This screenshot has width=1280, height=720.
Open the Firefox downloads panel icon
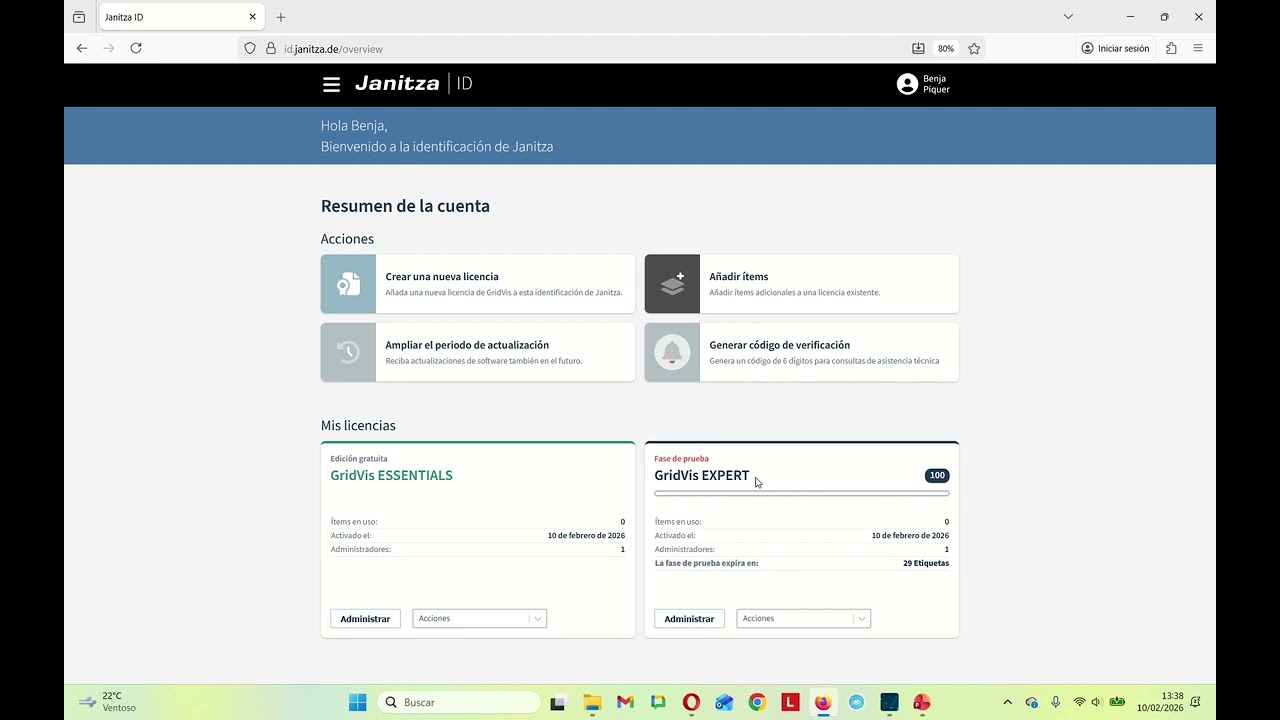pos(918,48)
